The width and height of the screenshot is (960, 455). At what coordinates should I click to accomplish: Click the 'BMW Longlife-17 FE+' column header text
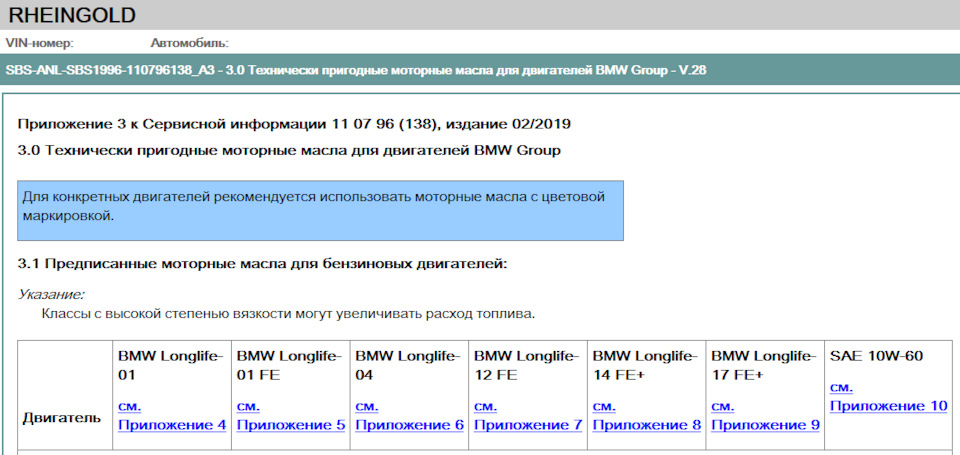765,366
